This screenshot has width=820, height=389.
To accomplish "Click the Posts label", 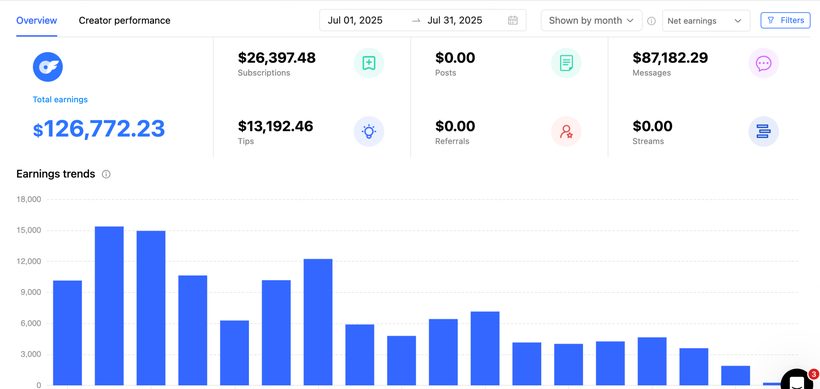I will [446, 73].
